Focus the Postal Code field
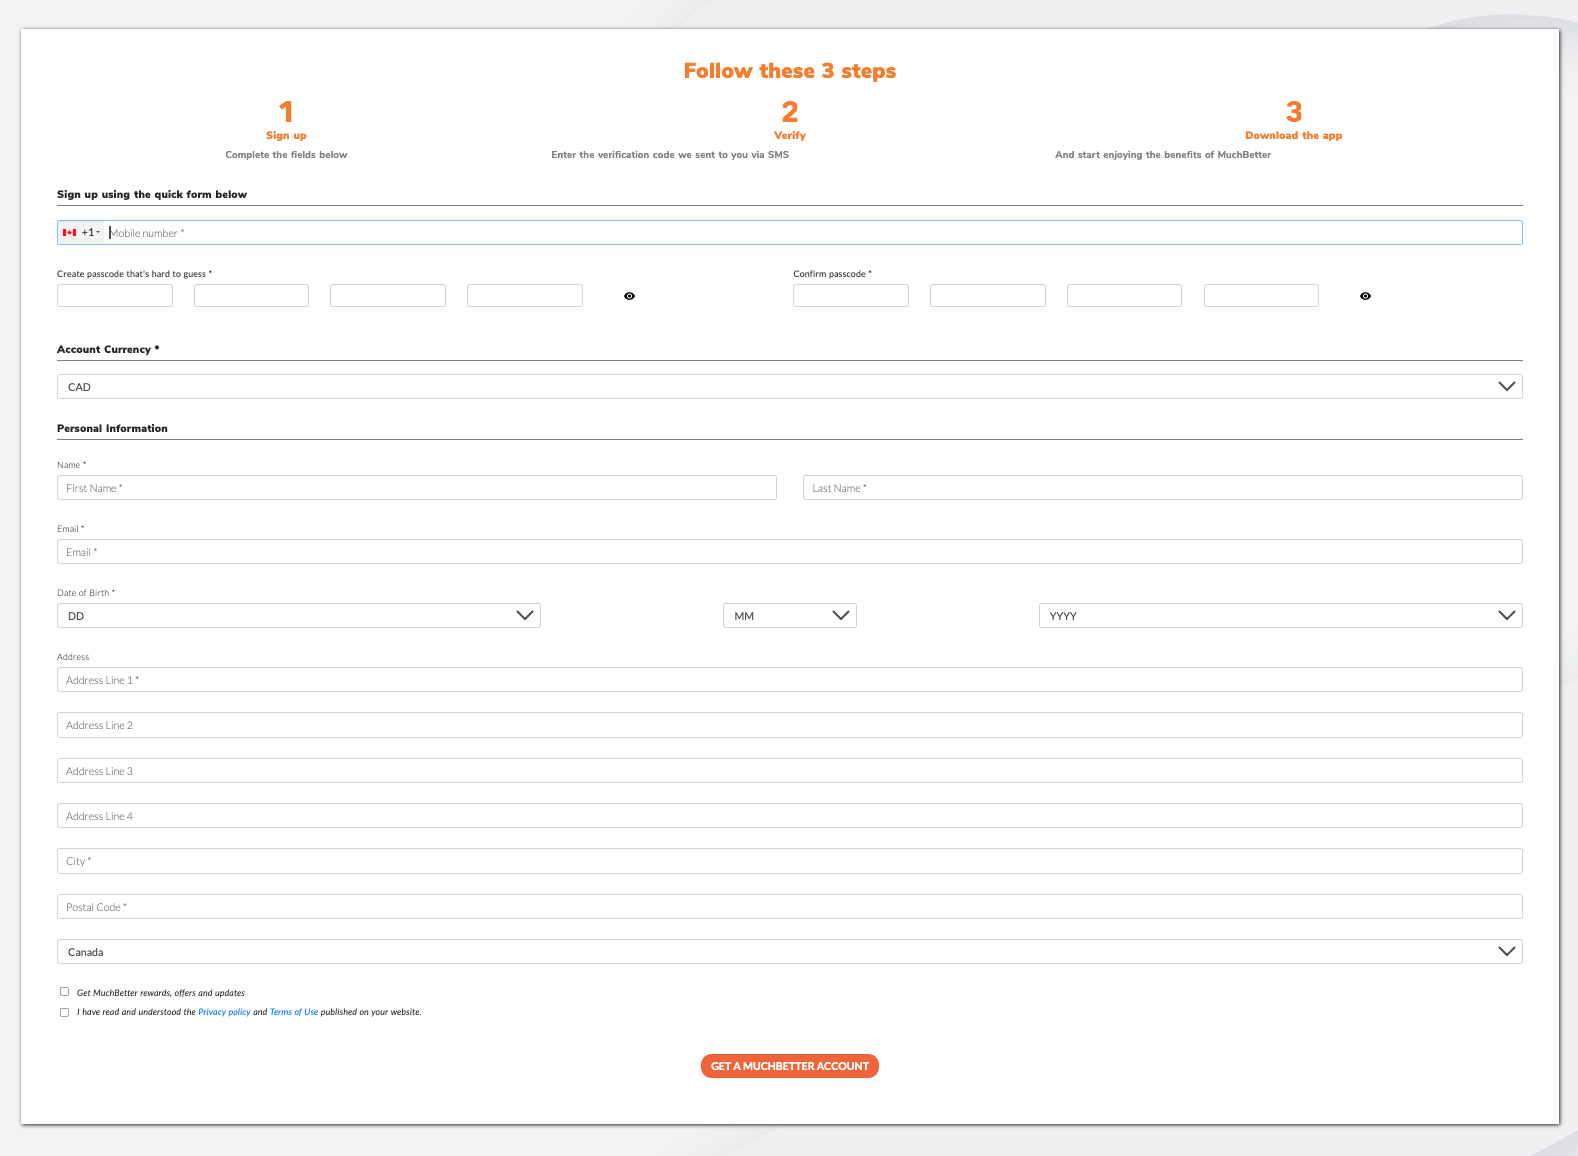The width and height of the screenshot is (1578, 1156). click(x=789, y=907)
